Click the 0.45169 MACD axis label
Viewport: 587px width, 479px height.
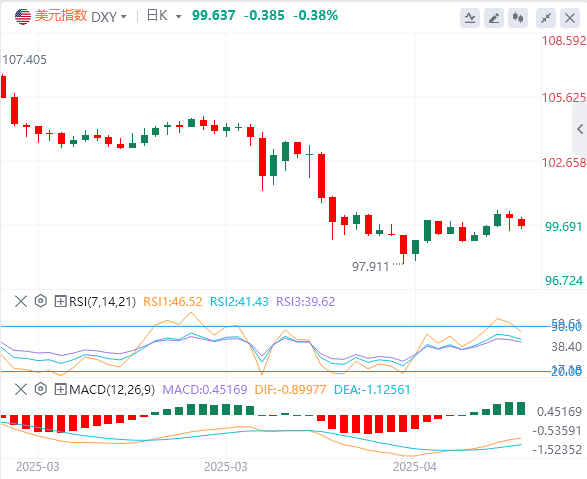pyautogui.click(x=559, y=412)
